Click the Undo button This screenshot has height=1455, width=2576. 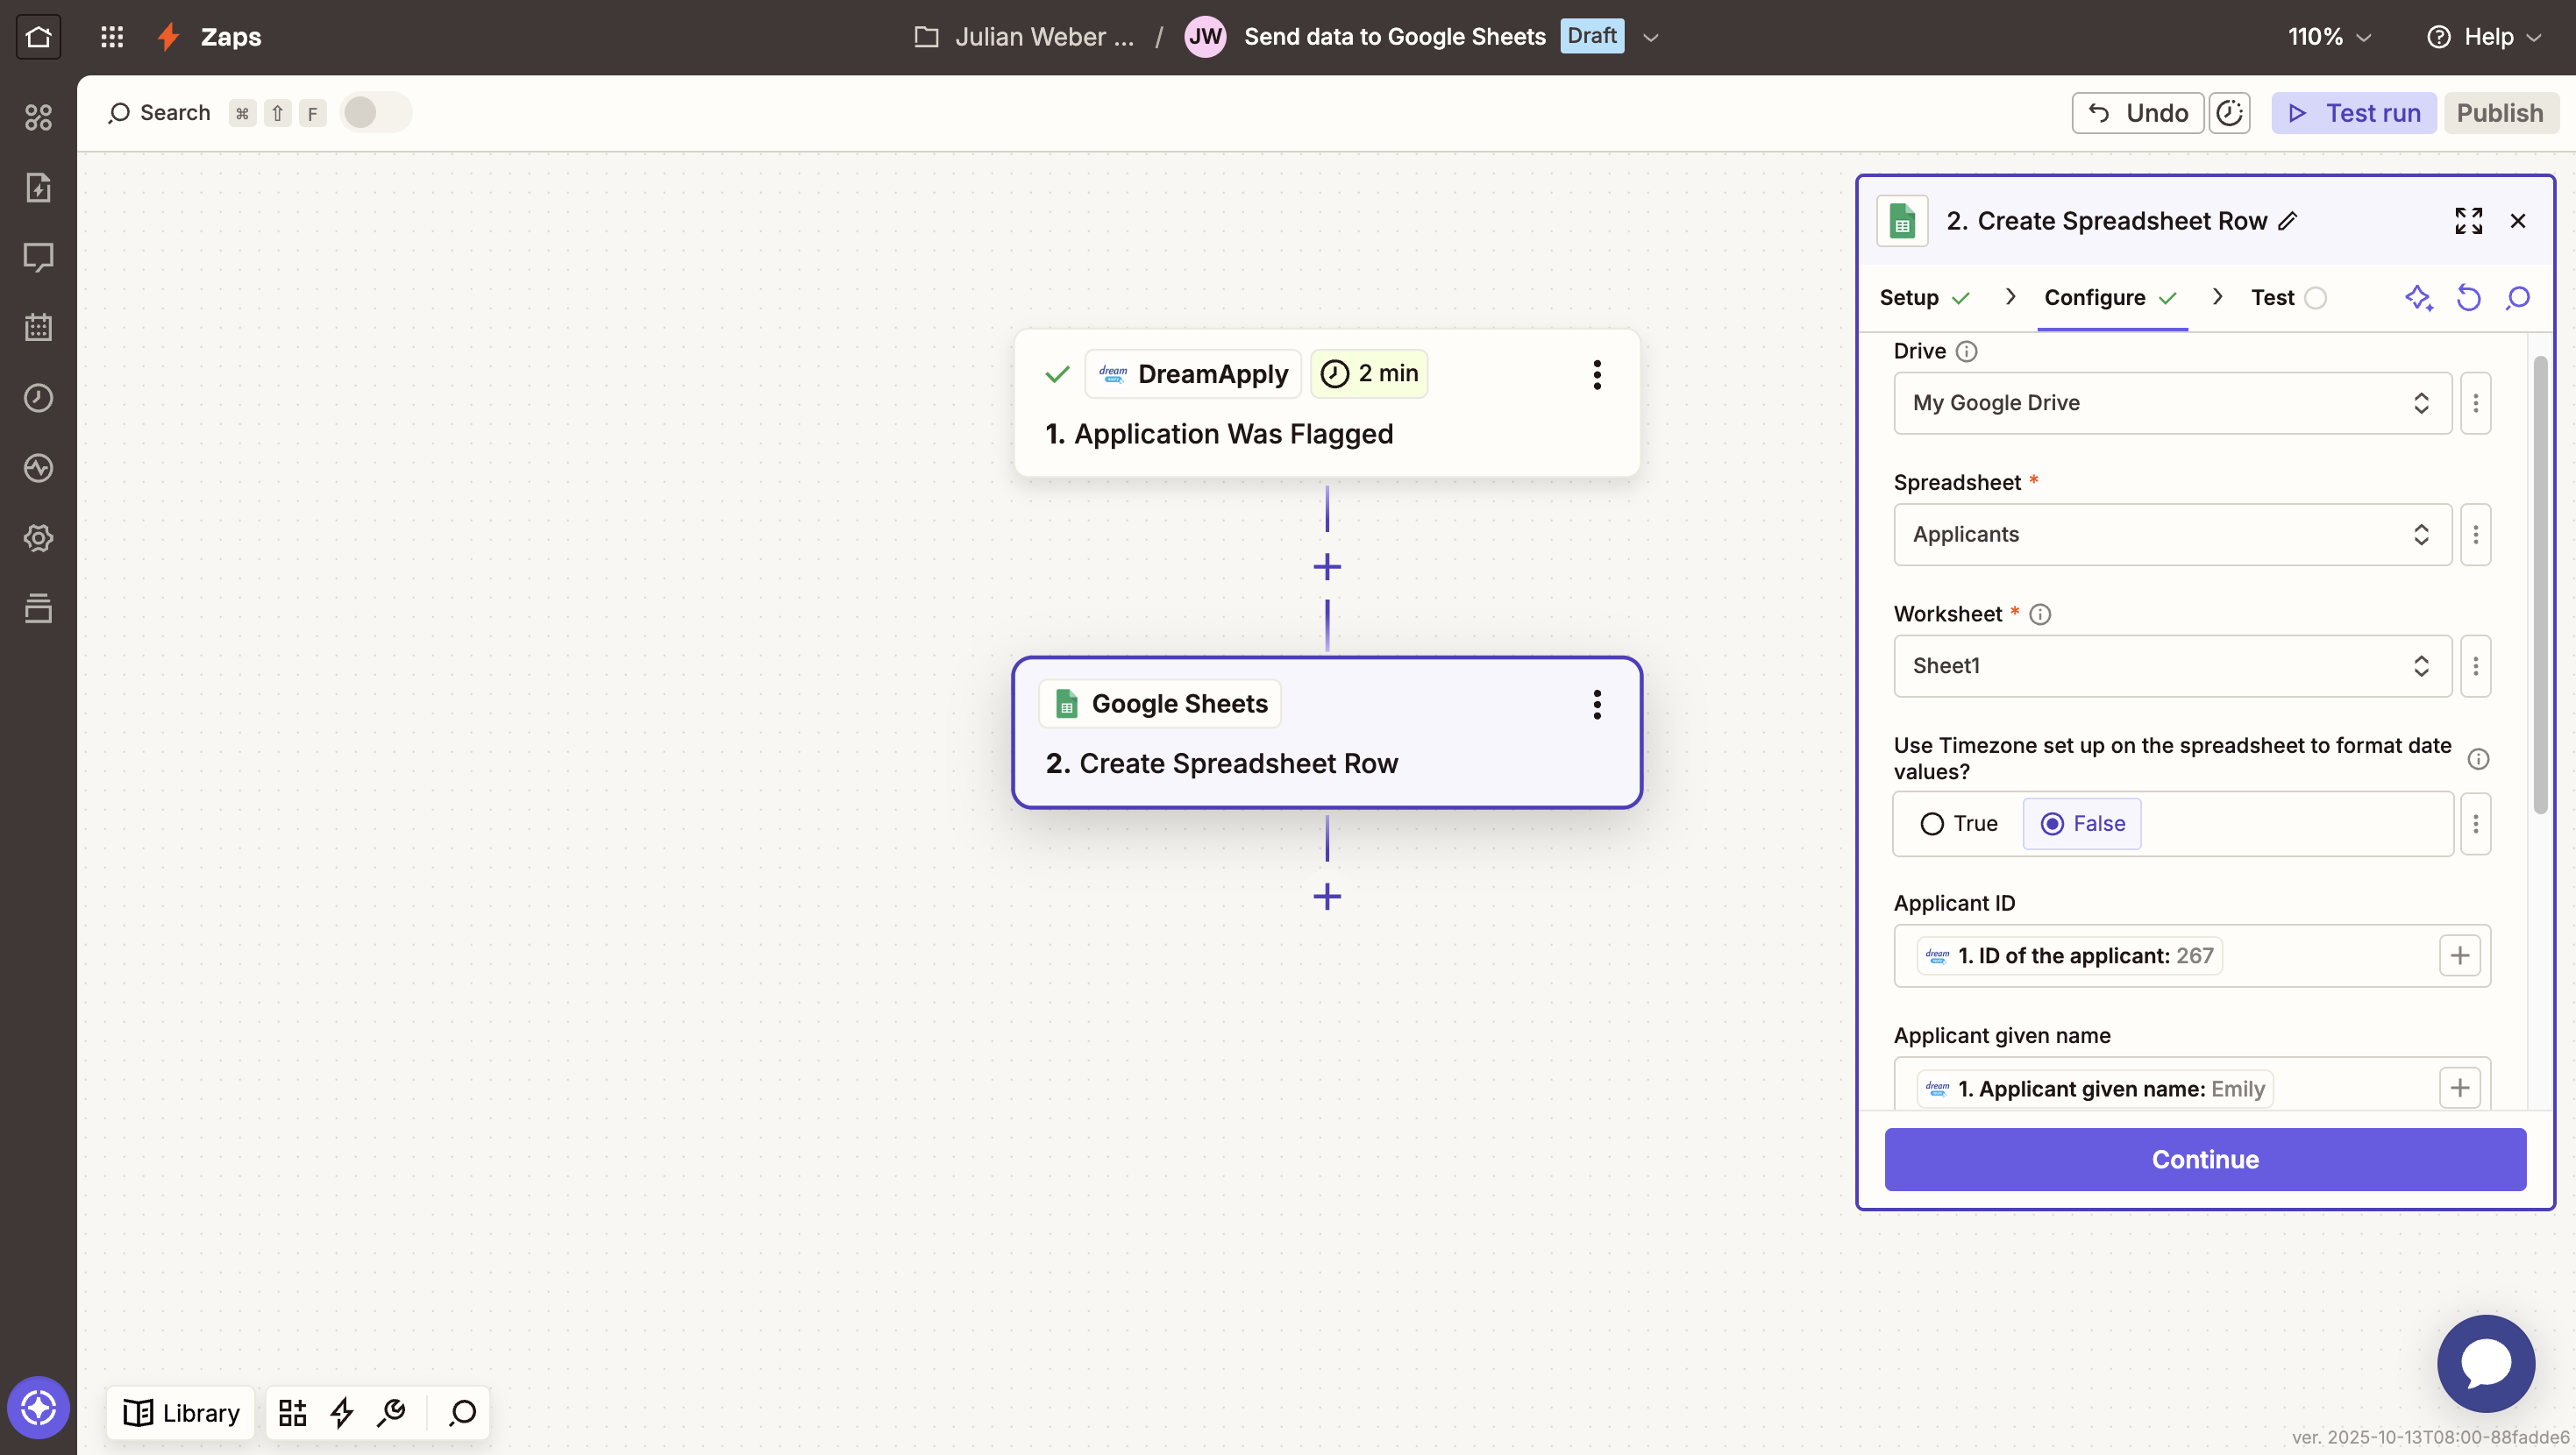[x=2138, y=113]
